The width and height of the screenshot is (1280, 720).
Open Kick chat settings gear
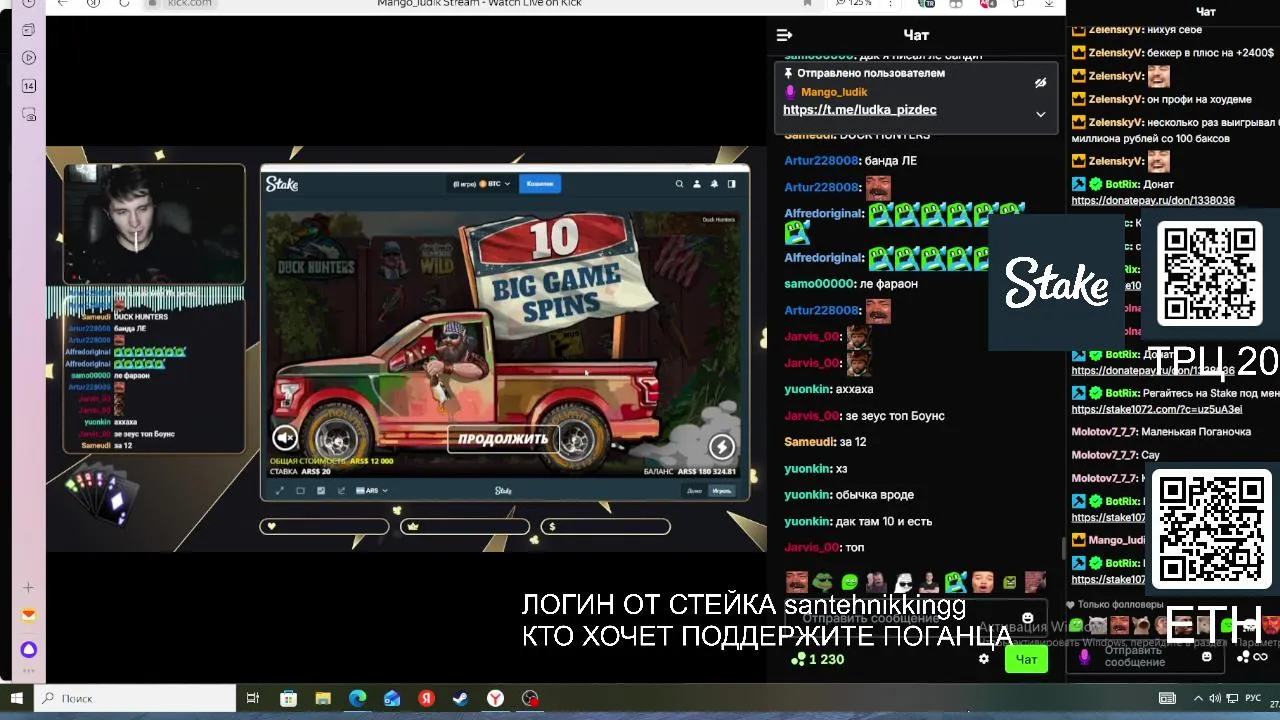[984, 659]
